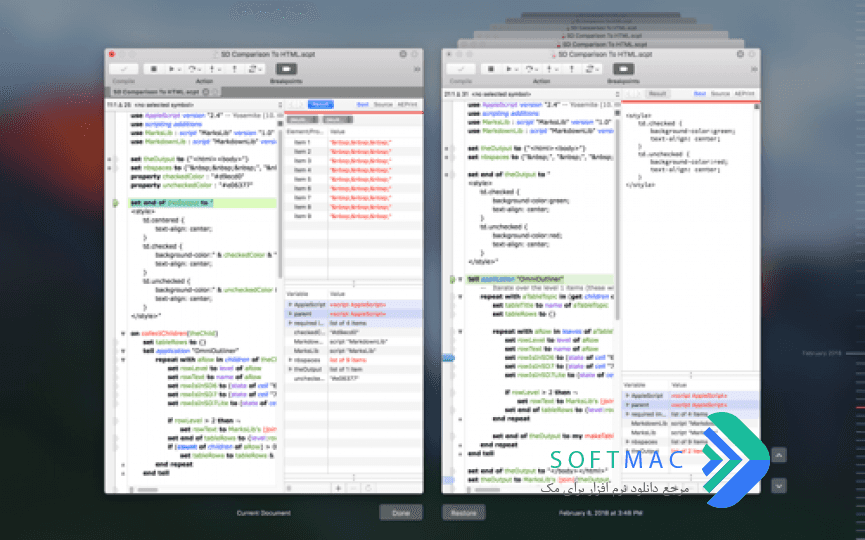Click Stop button in left window toolbar
This screenshot has height=540, width=865.
(154, 69)
